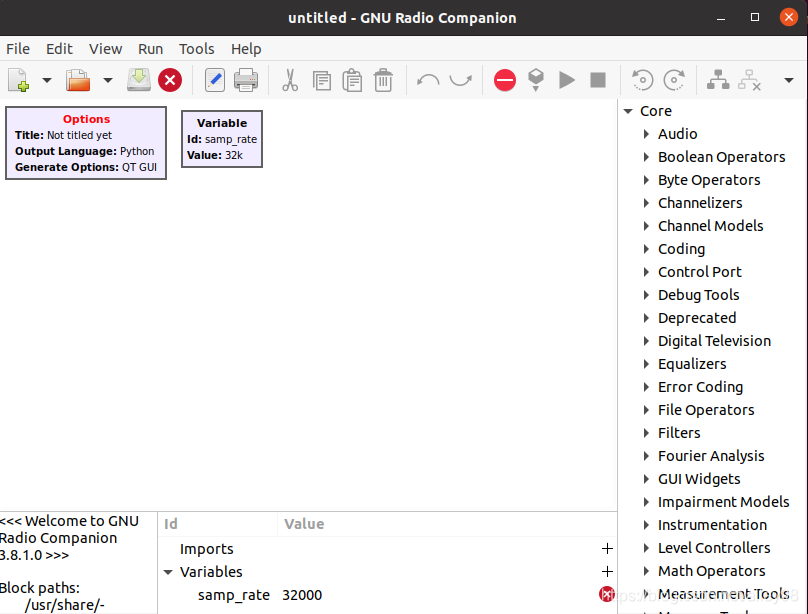Enable selected block with hierarchy icon
This screenshot has width=808, height=614.
(x=718, y=80)
